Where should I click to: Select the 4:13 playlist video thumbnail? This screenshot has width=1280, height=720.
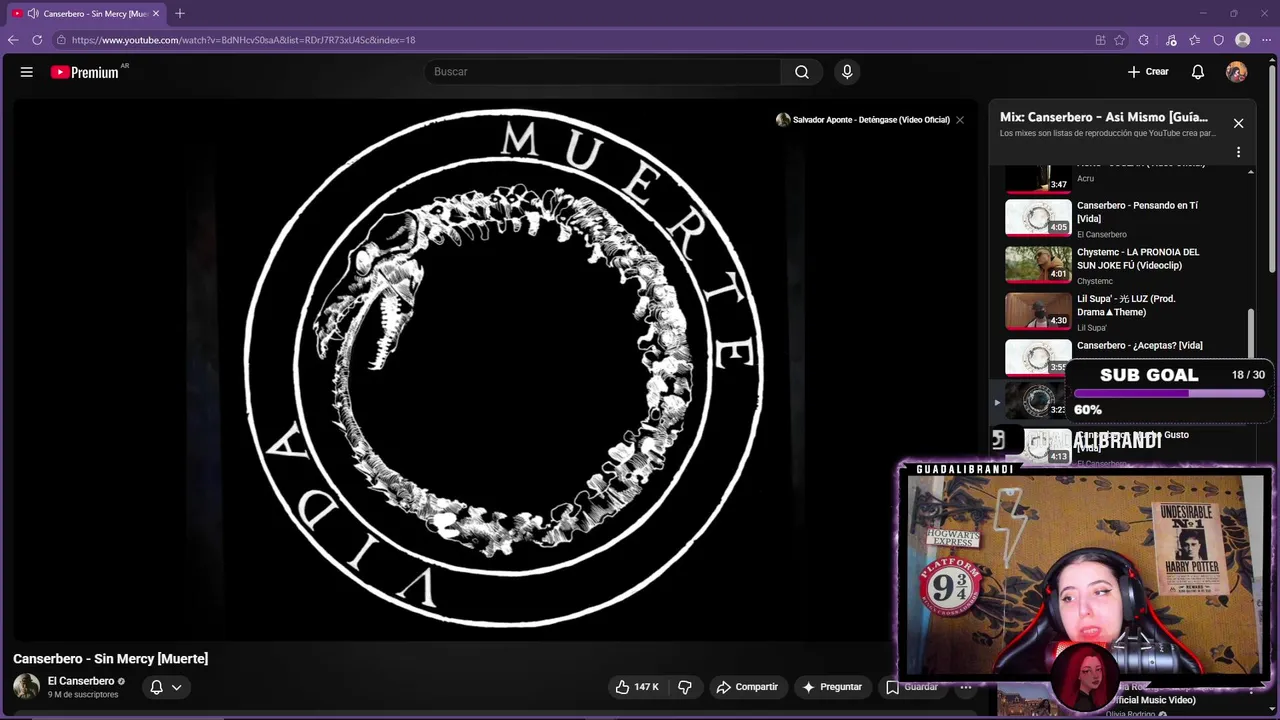[1047, 446]
